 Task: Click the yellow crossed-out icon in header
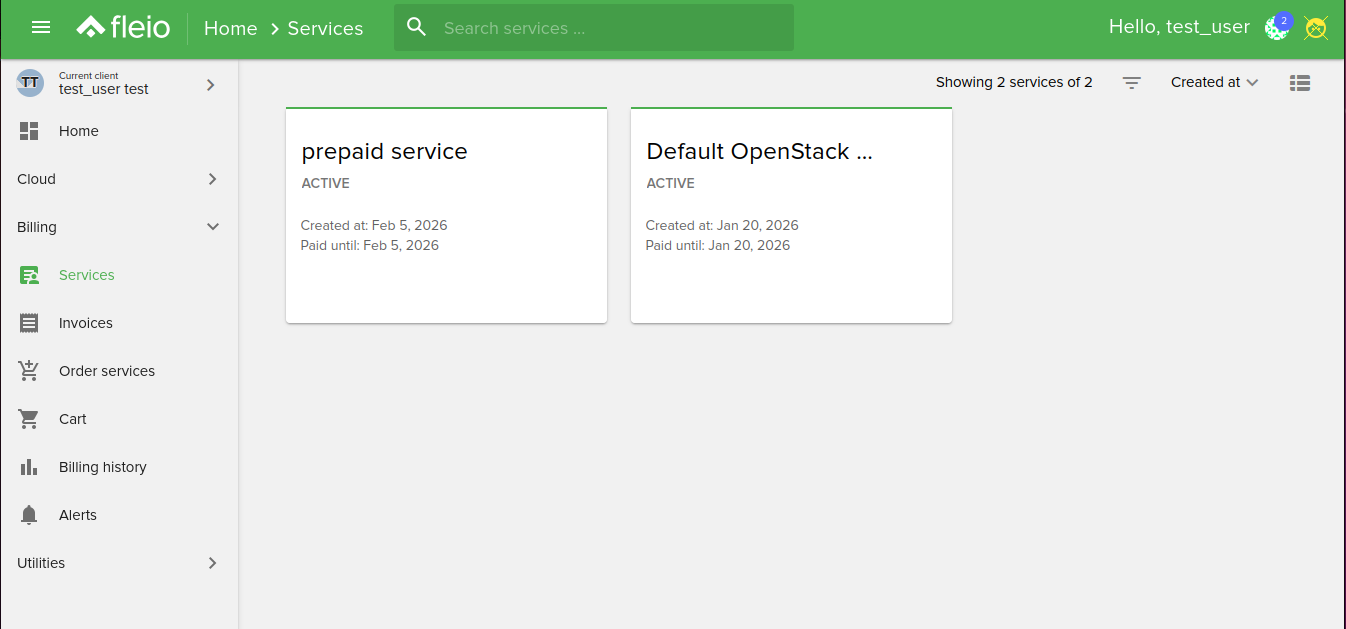[x=1316, y=28]
